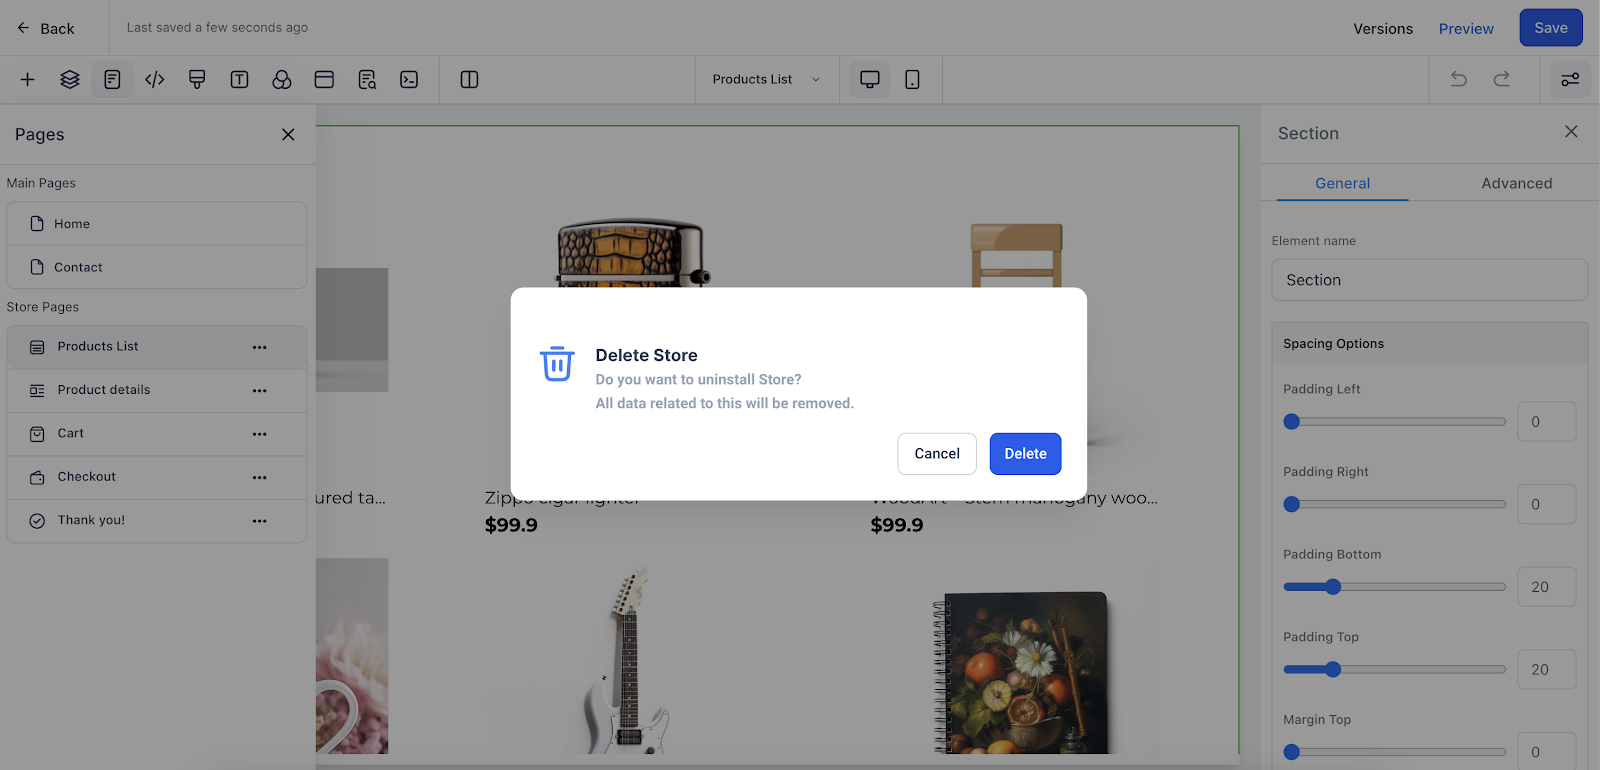Select the Home page
This screenshot has width=1600, height=770.
point(157,224)
